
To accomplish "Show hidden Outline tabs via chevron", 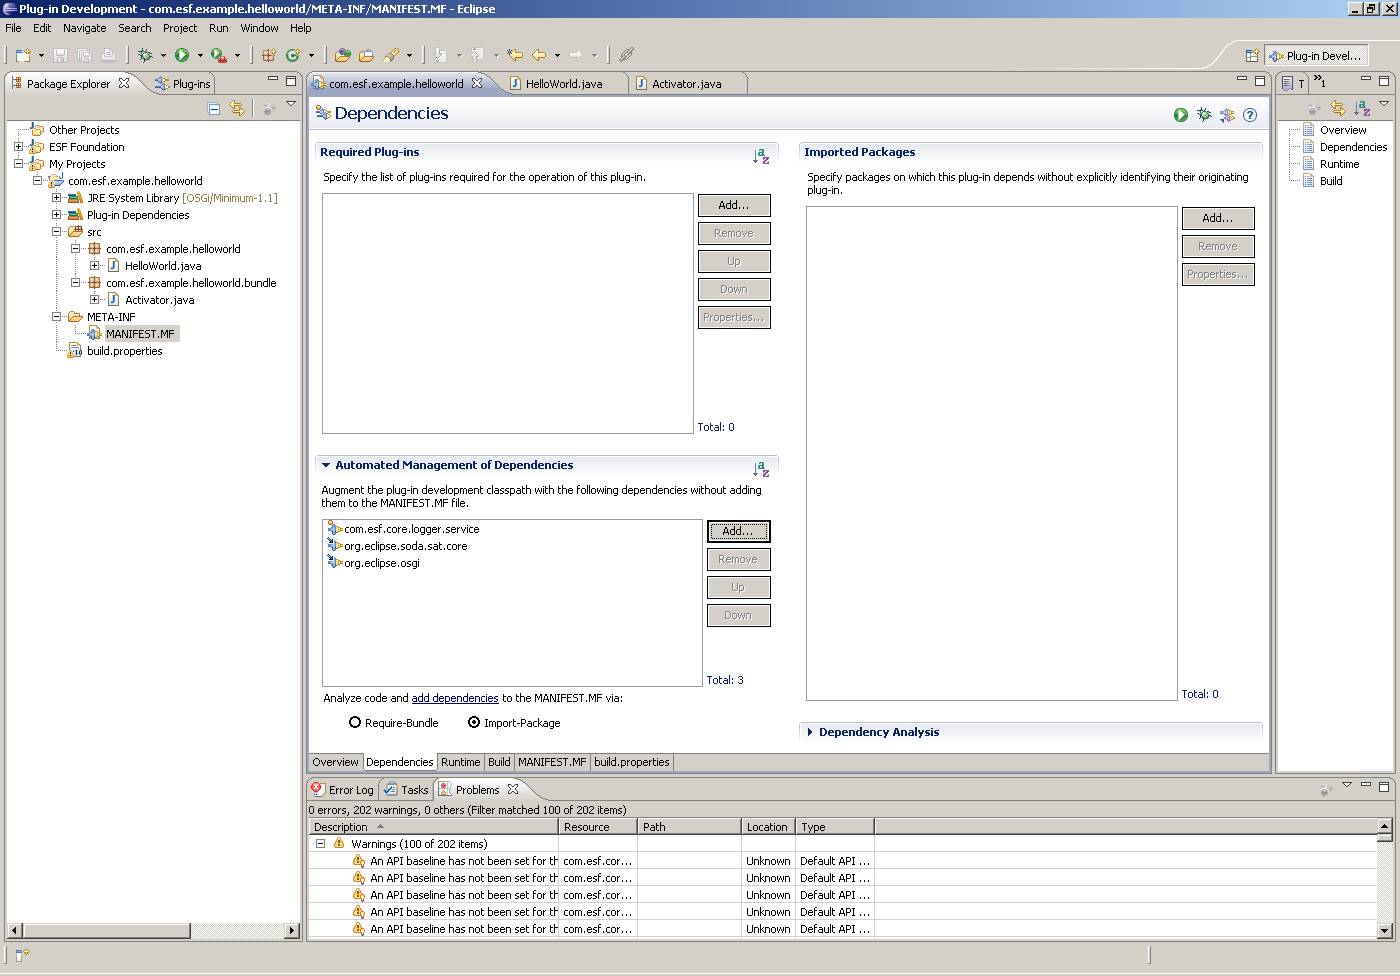I will click(x=1320, y=81).
